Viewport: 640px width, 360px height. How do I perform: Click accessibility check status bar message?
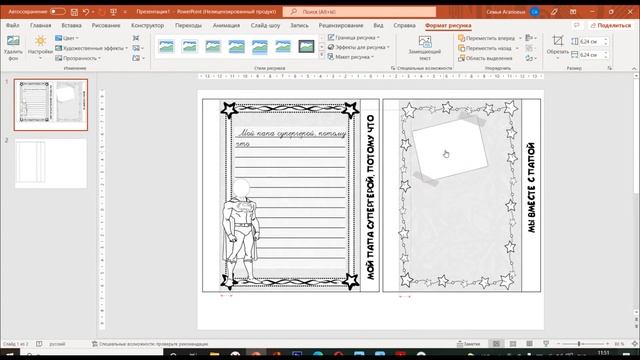pos(150,344)
